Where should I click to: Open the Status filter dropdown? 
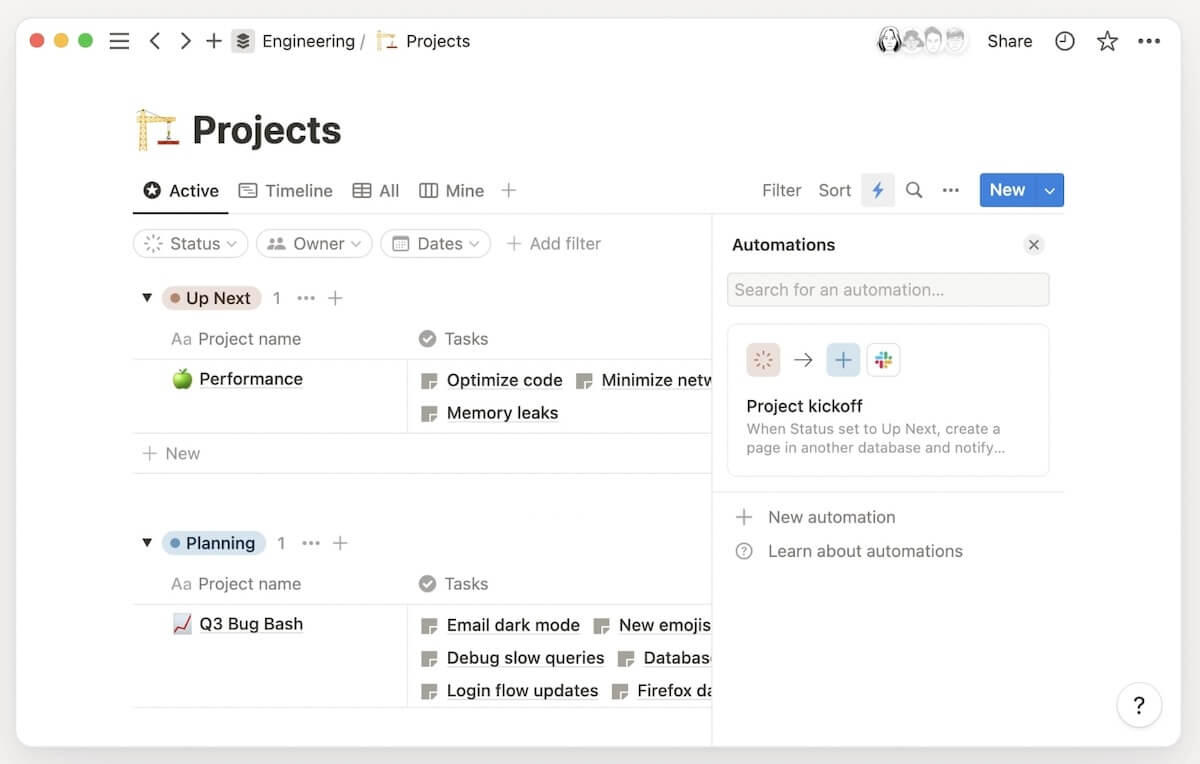click(x=190, y=243)
